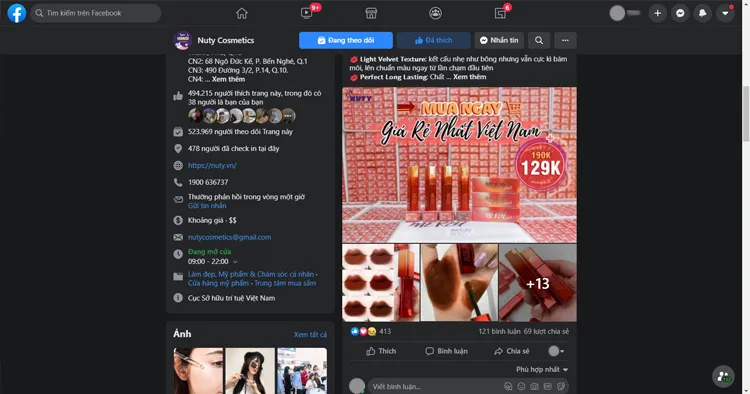The image size is (750, 394).
Task: Click the plus Create button
Action: 658,13
